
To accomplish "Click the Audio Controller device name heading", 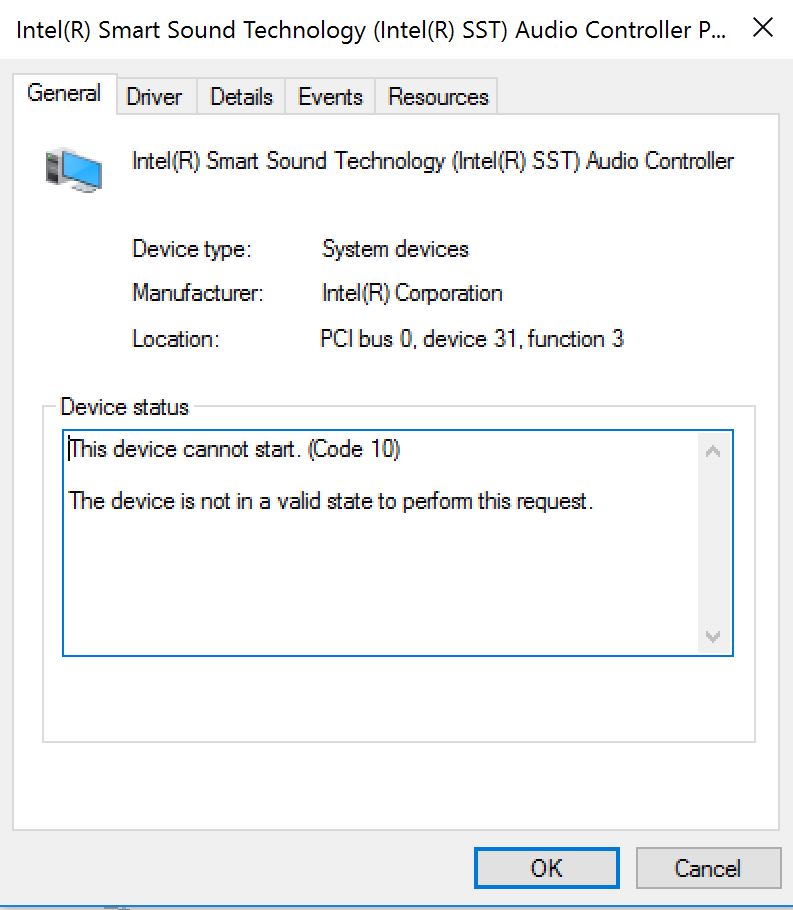I will pyautogui.click(x=433, y=161).
